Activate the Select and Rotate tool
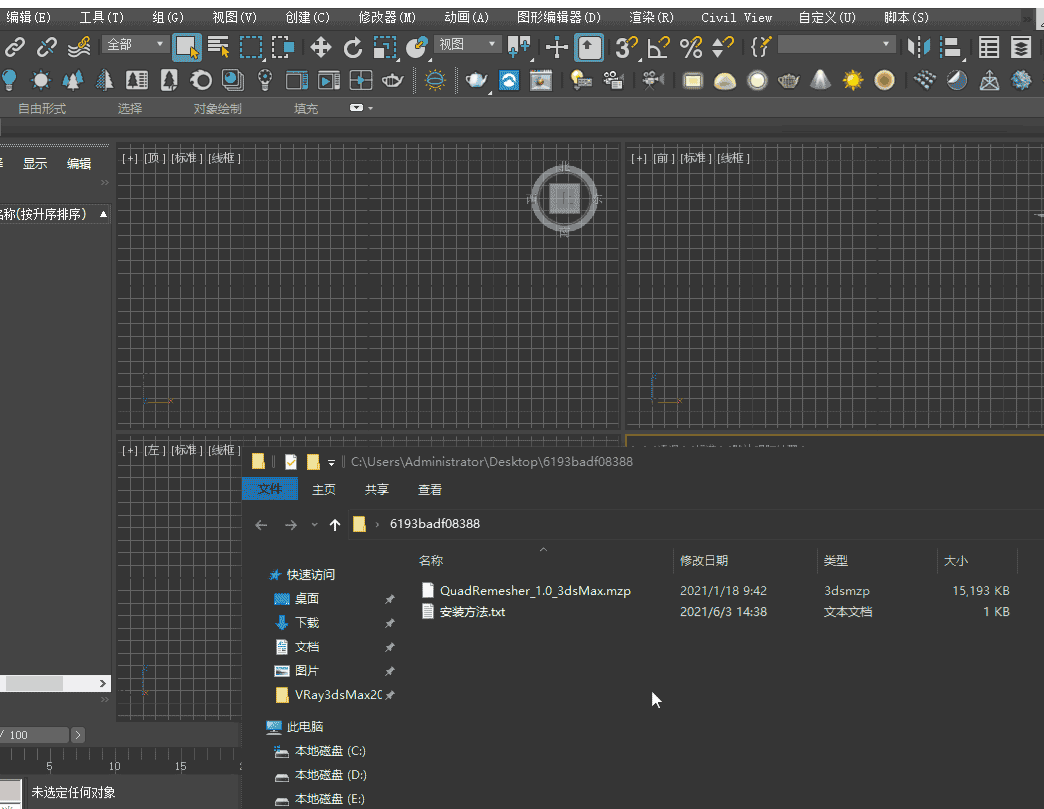This screenshot has width=1044, height=809. (x=353, y=47)
